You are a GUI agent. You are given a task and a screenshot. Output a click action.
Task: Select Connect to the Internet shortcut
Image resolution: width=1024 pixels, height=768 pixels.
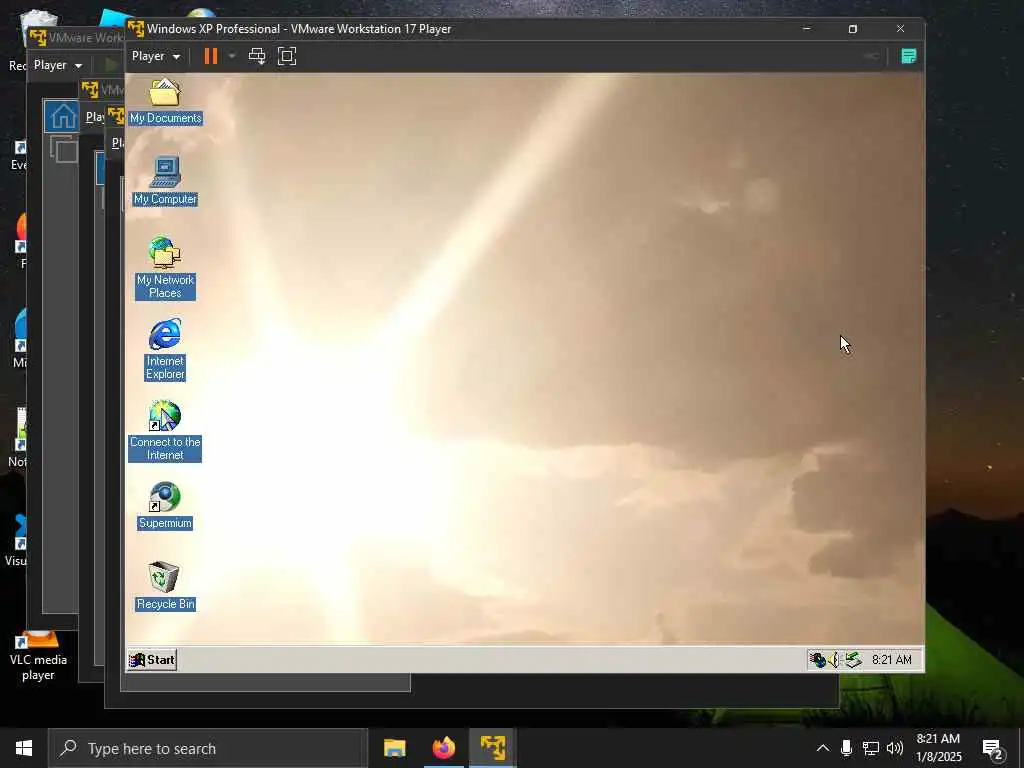(165, 431)
